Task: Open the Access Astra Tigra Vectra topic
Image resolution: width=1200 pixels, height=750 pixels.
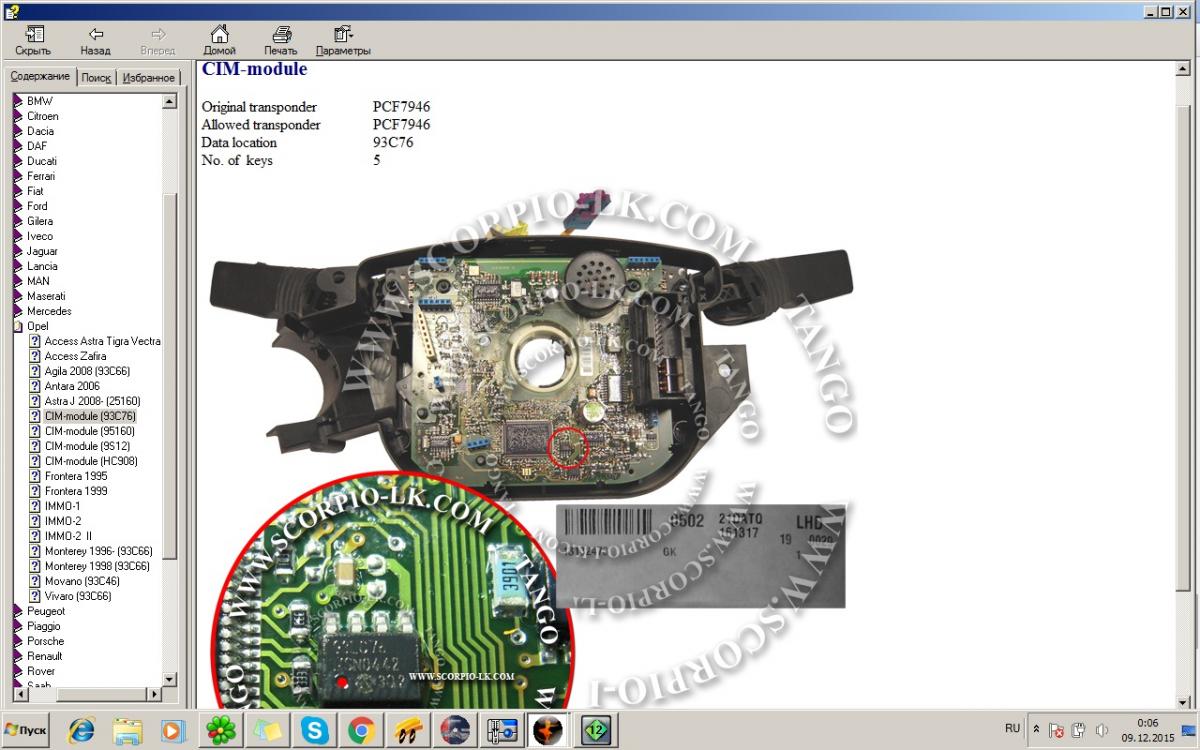Action: (x=102, y=341)
